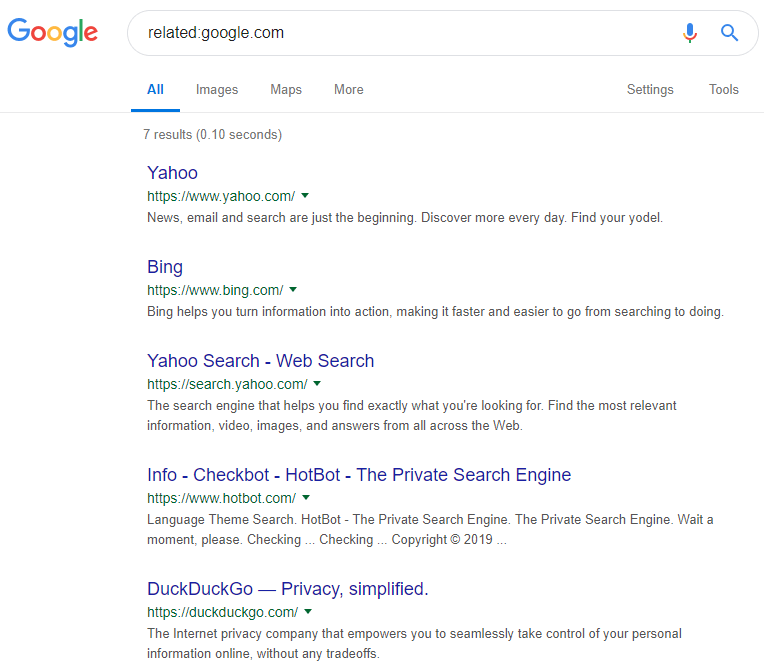The image size is (764, 669).
Task: Activate voice search microphone icon
Action: [689, 33]
